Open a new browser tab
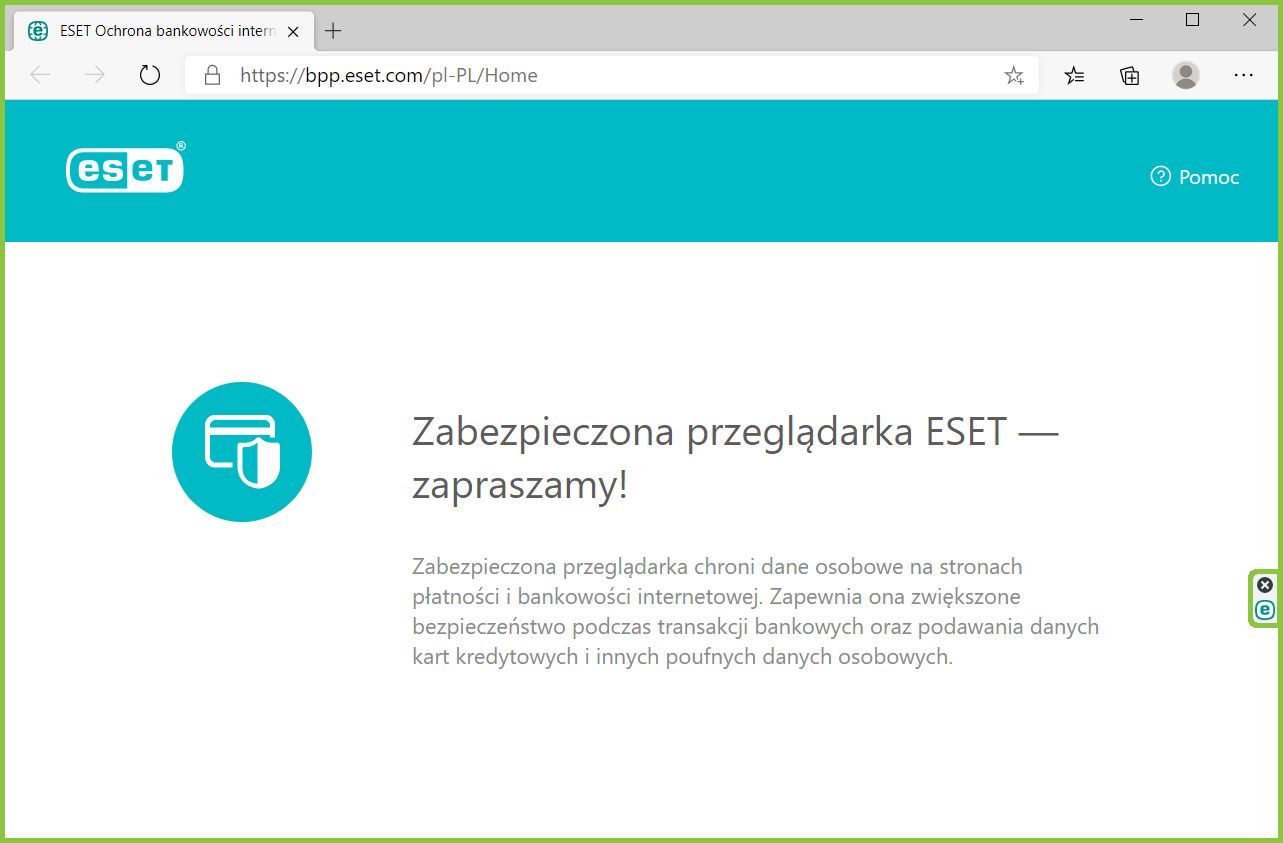Viewport: 1283px width, 843px height. tap(333, 31)
